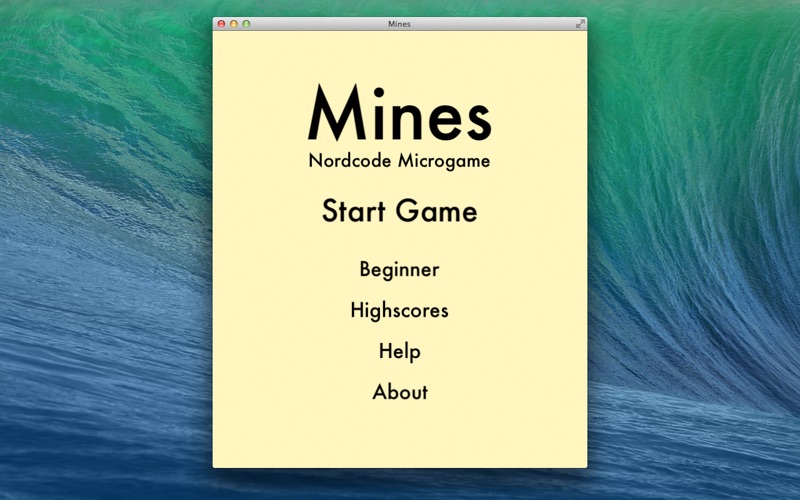Click the Mines window title bar text
The height and width of the screenshot is (500, 800).
[399, 24]
